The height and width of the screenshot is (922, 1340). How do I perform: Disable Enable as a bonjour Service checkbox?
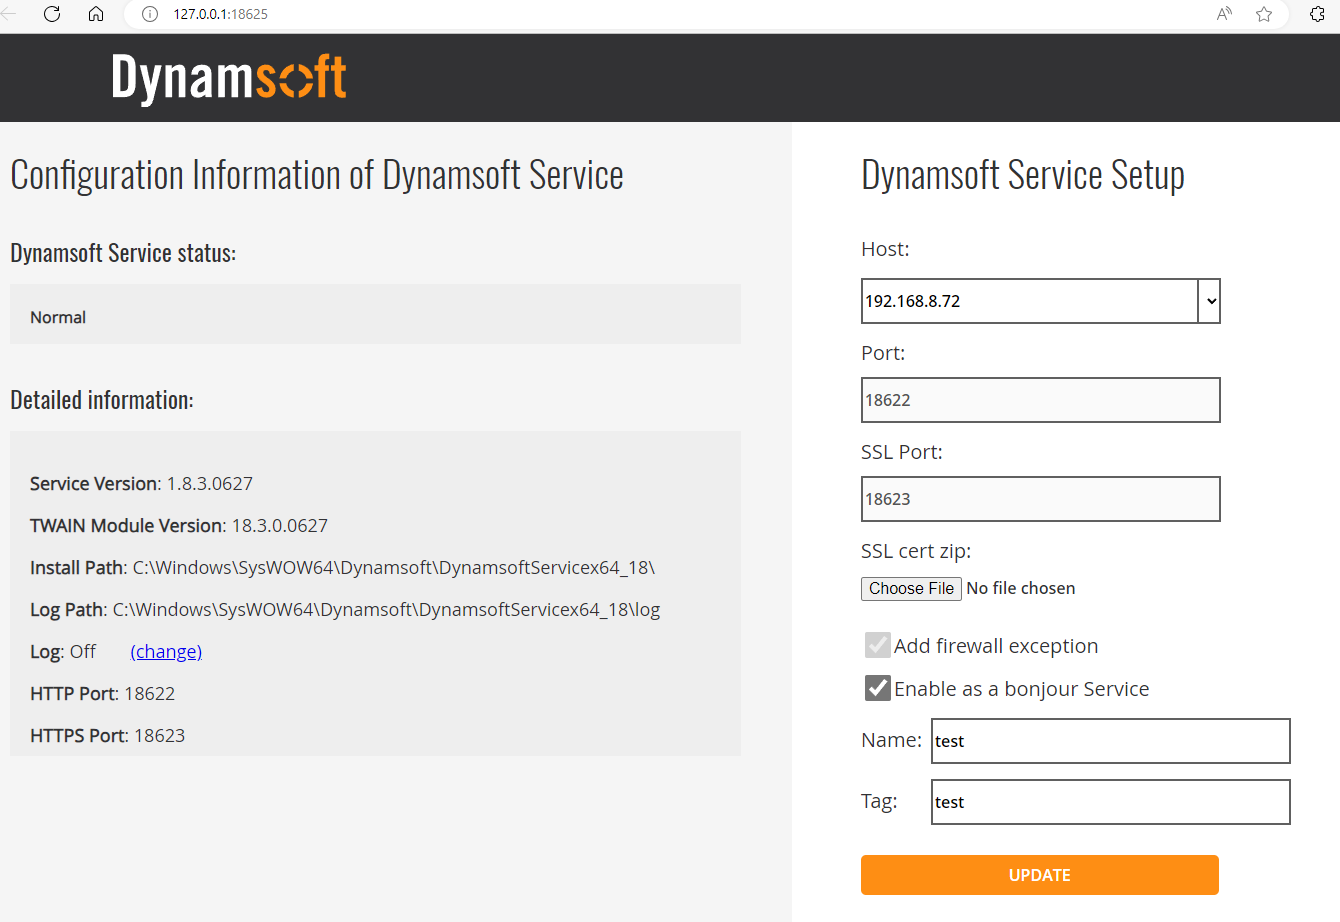[877, 688]
